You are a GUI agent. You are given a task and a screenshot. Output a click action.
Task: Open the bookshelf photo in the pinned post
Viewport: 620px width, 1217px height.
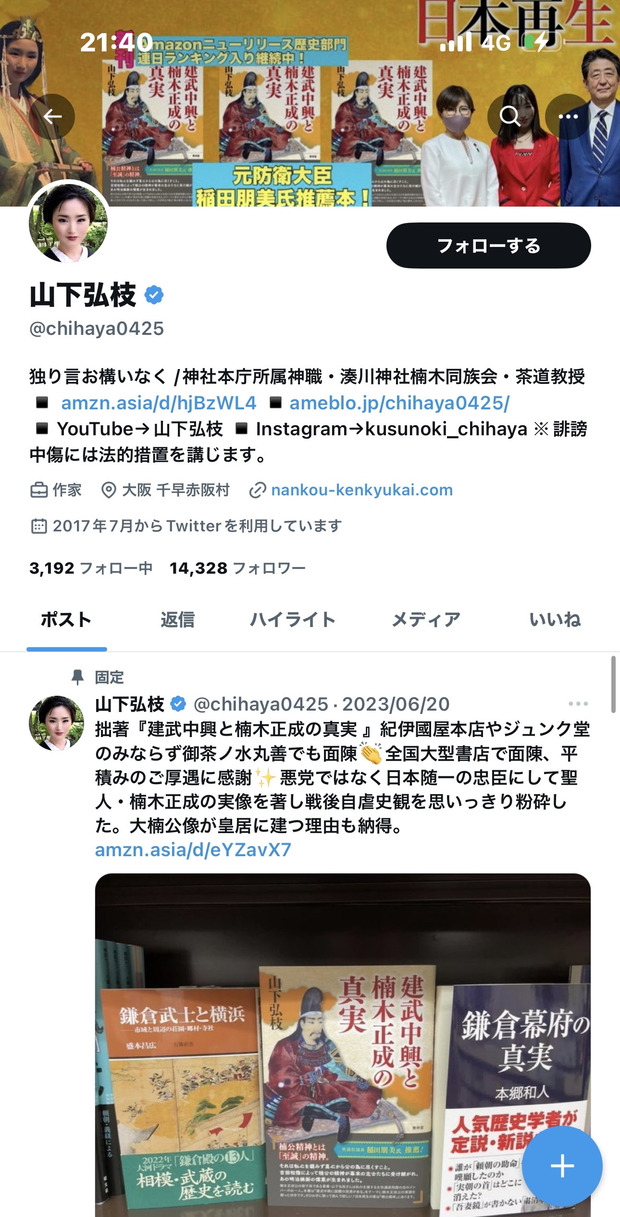343,1045
